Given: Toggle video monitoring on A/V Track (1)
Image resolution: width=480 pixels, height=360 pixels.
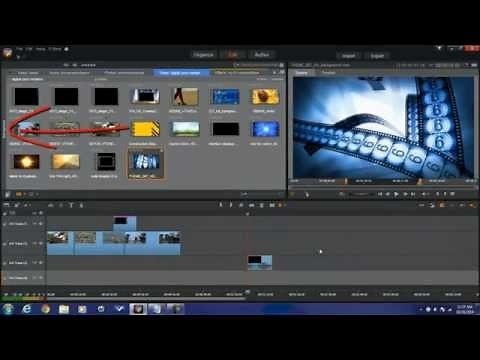Looking at the screenshot, I should point(35,224).
